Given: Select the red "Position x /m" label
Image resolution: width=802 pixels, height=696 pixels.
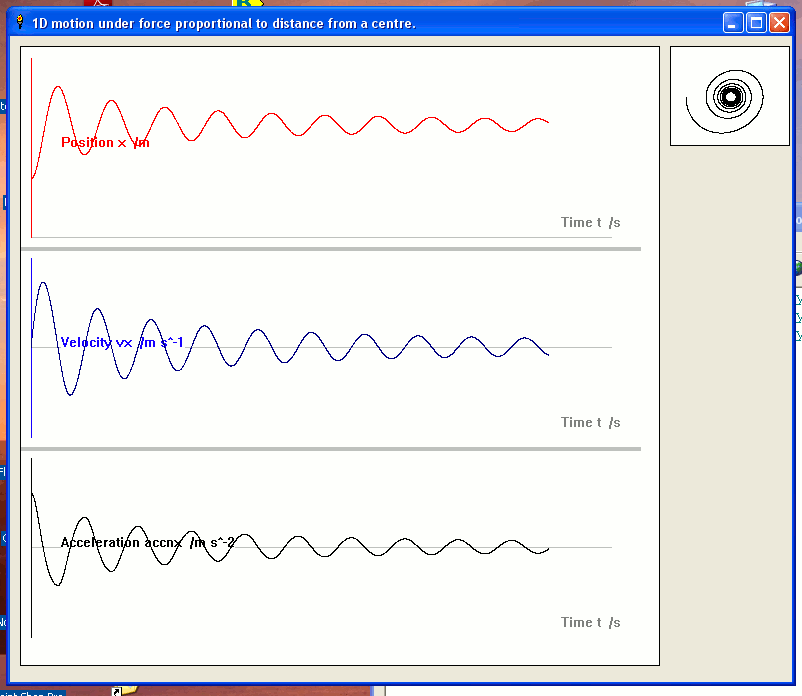Looking at the screenshot, I should tap(105, 143).
